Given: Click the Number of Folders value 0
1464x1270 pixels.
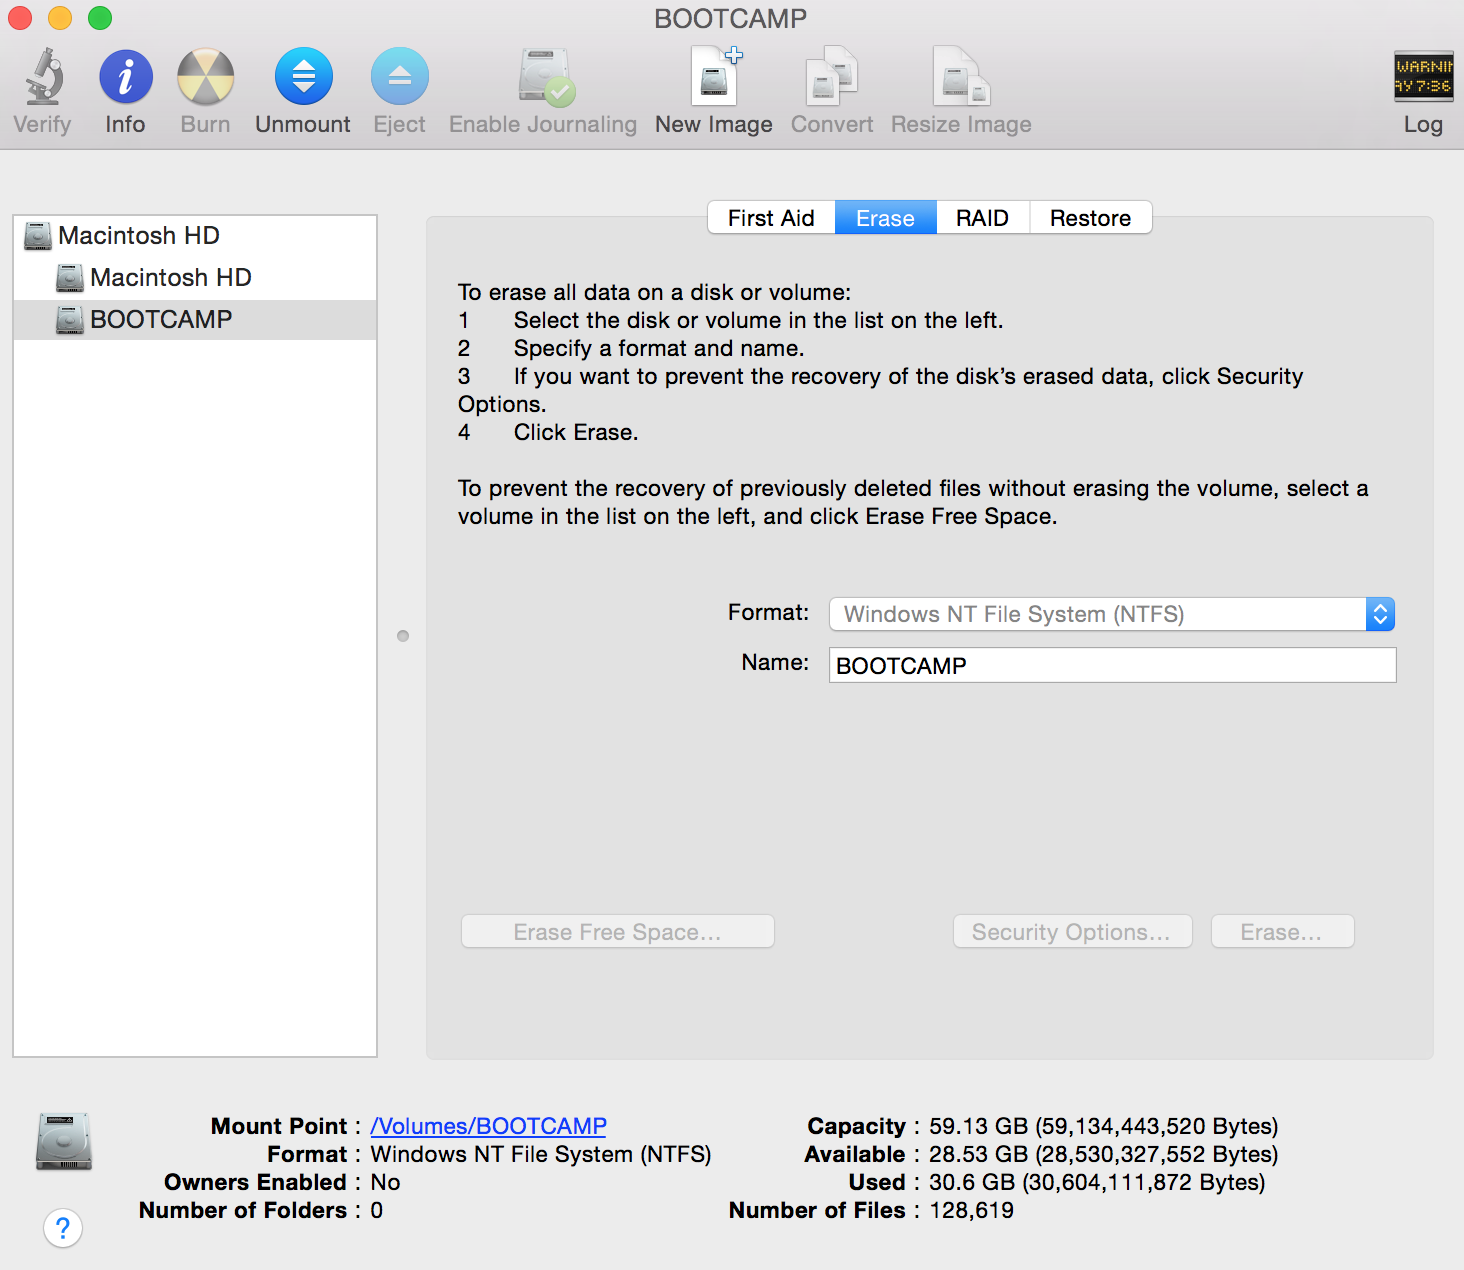Looking at the screenshot, I should pos(377,1210).
